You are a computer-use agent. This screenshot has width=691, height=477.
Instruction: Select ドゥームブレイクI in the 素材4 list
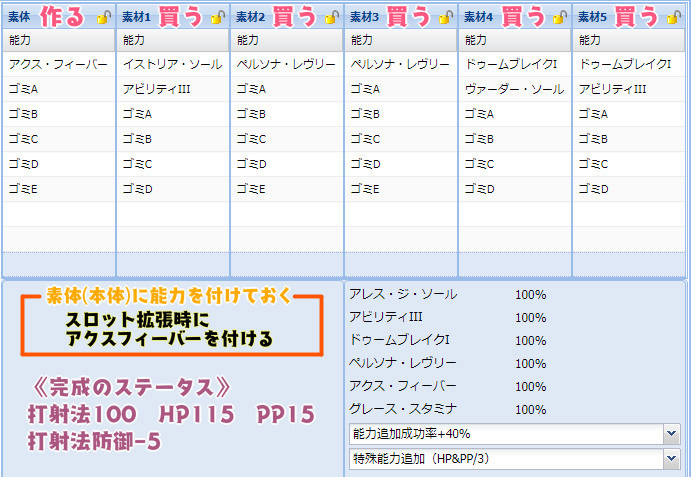click(x=515, y=64)
